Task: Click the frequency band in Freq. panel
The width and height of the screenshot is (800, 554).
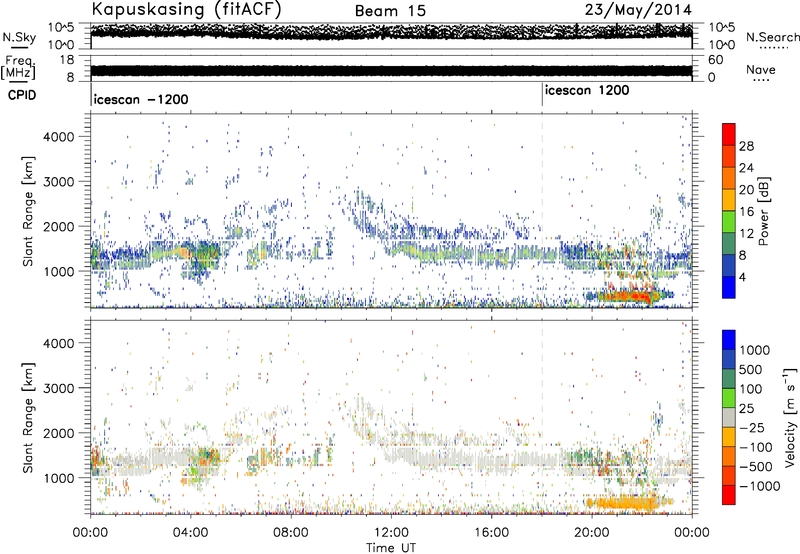Action: click(x=391, y=71)
